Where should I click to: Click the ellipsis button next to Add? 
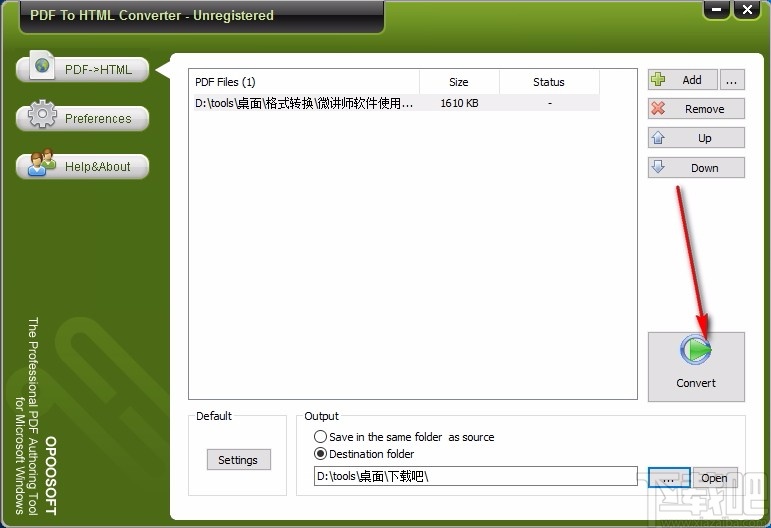point(732,80)
